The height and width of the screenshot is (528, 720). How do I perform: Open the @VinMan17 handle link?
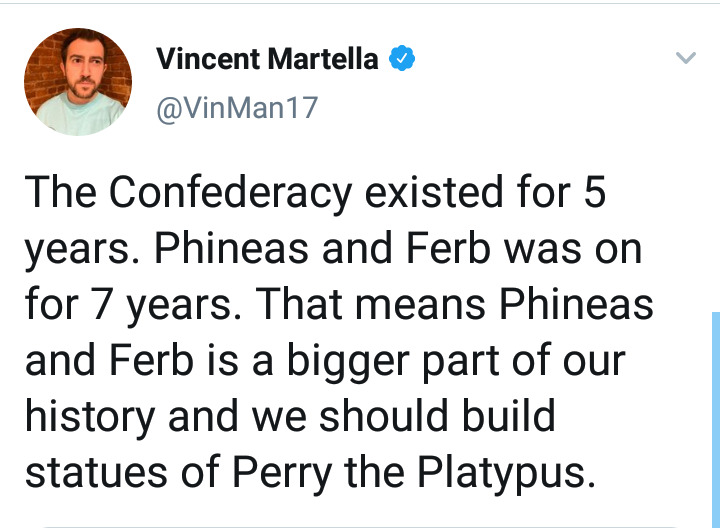pyautogui.click(x=236, y=107)
